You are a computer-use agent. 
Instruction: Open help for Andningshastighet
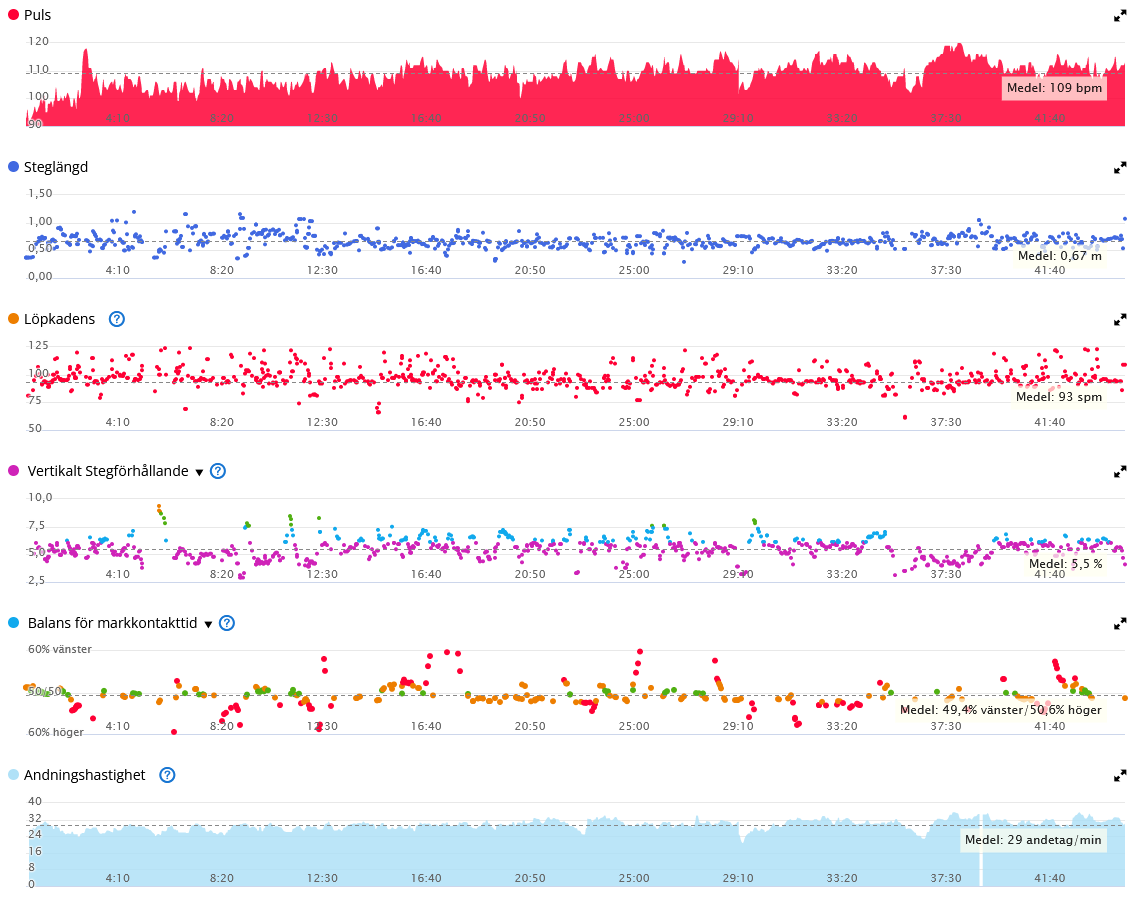click(167, 775)
